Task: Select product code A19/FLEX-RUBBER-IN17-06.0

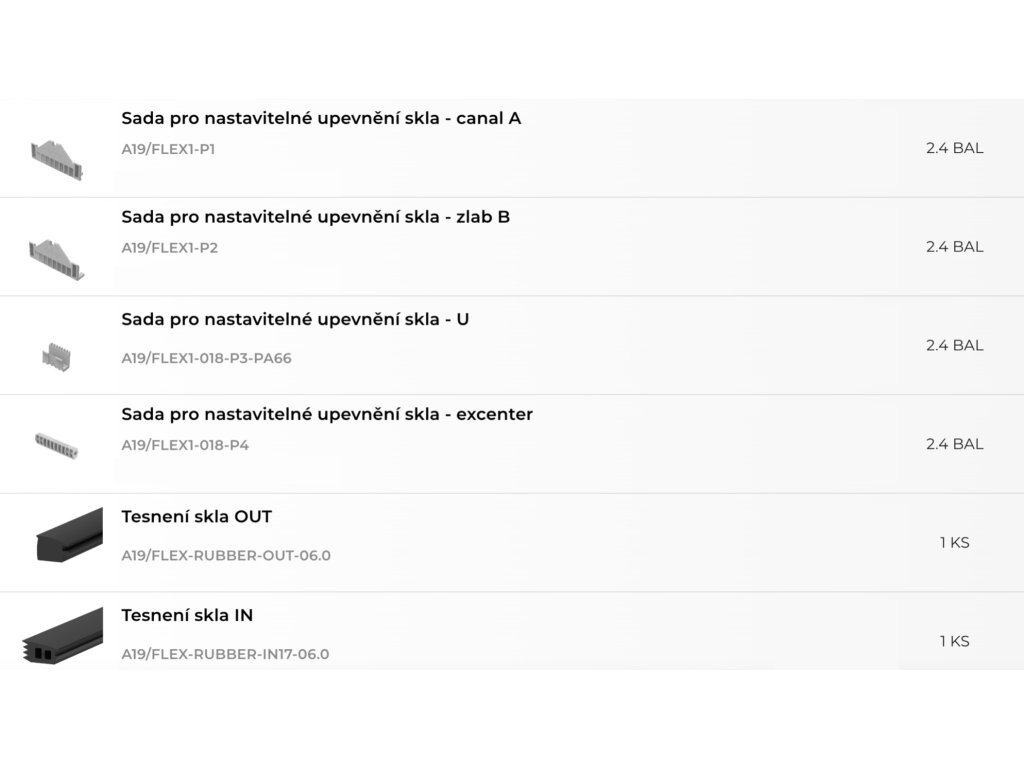Action: [x=225, y=654]
